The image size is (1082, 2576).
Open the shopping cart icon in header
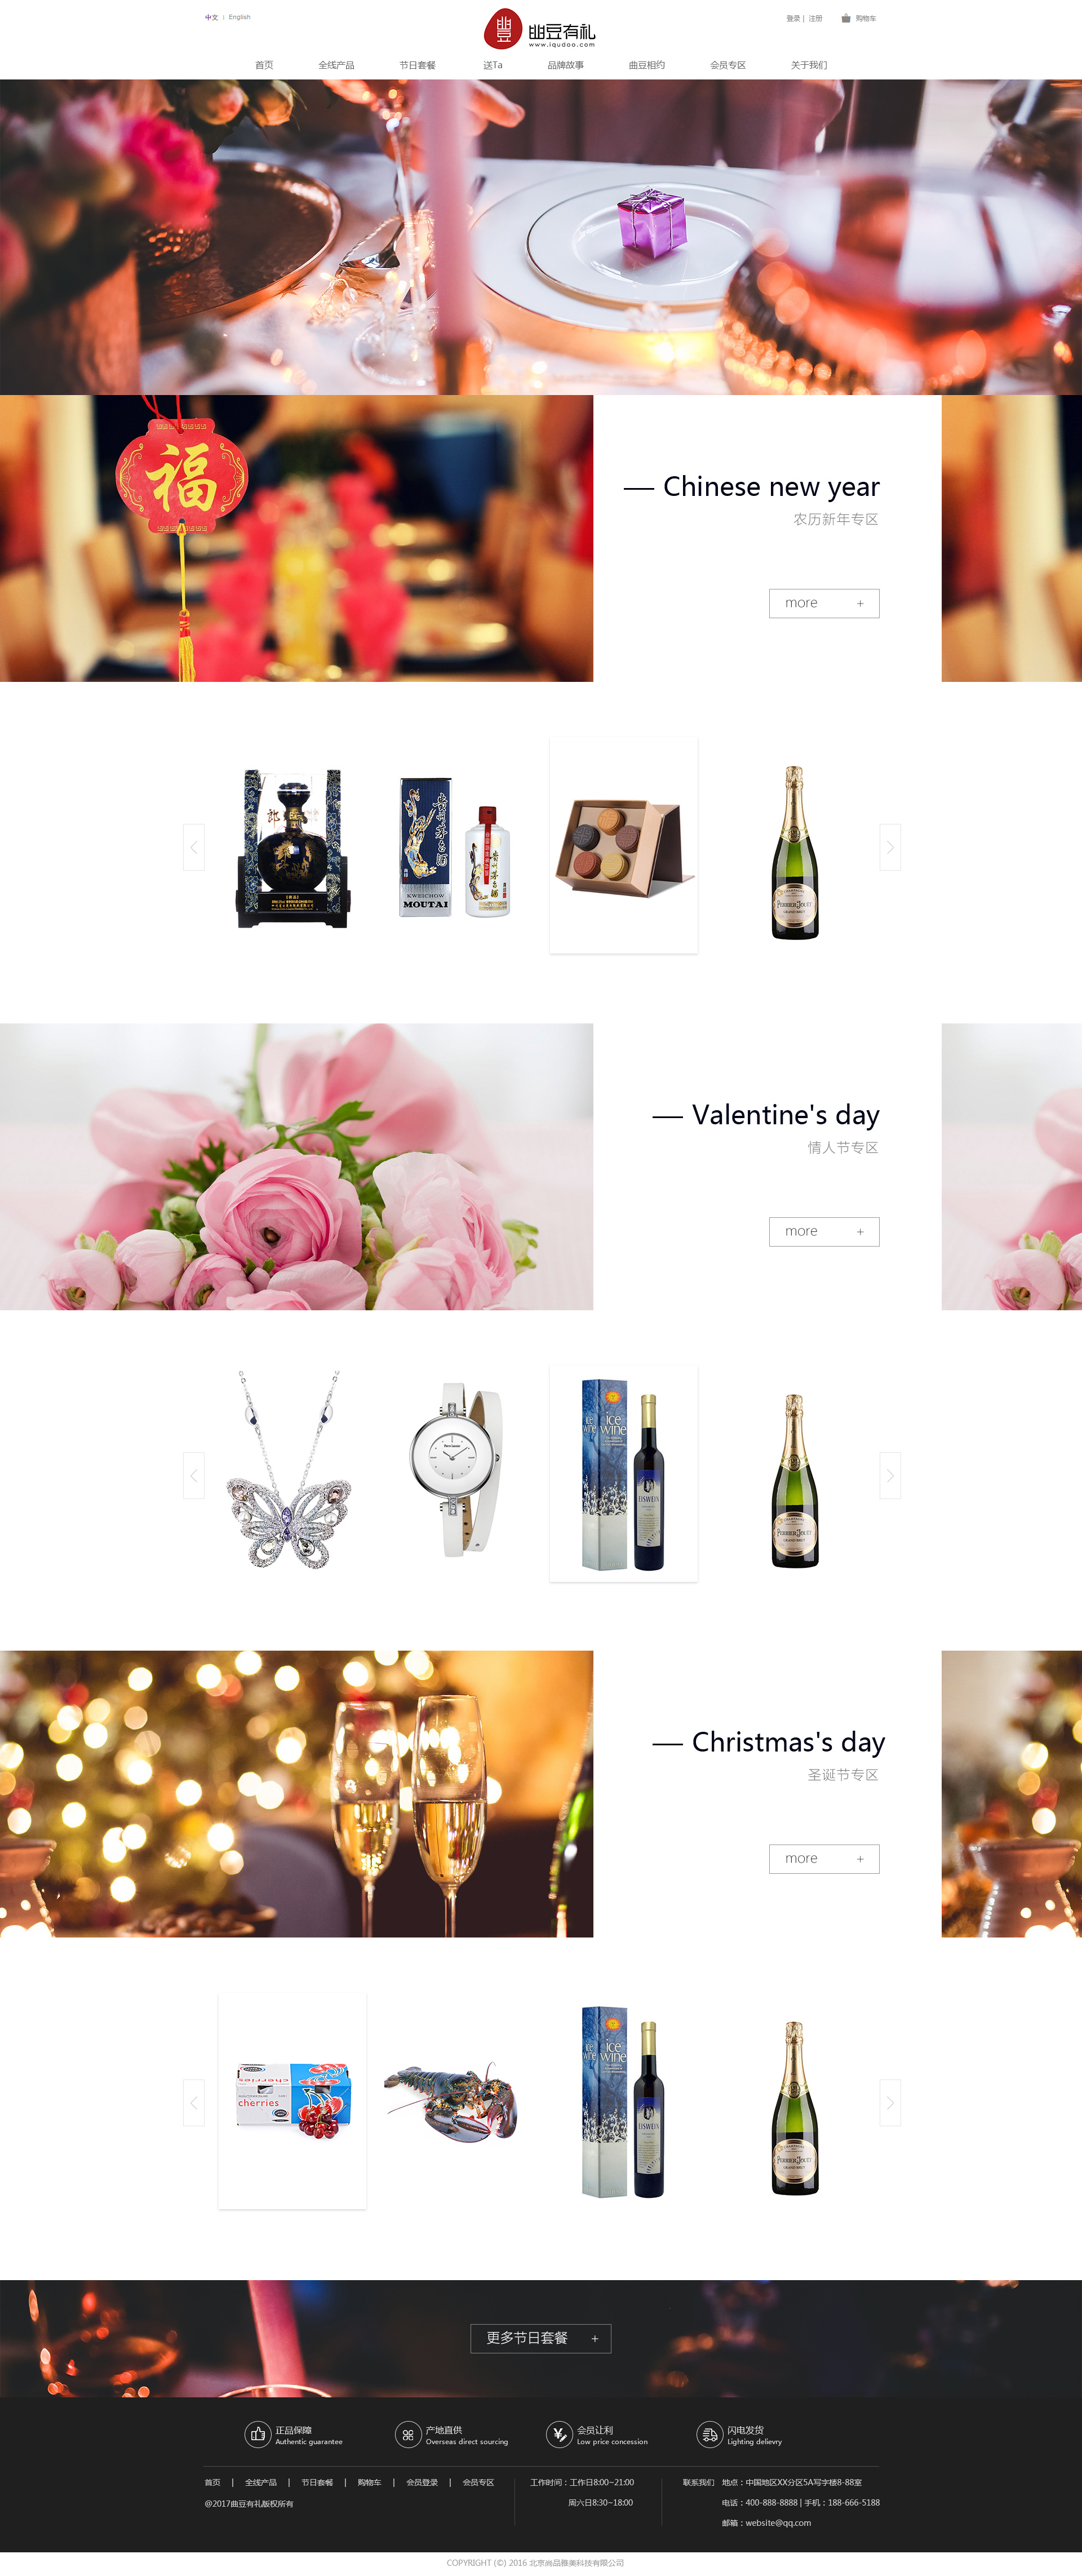[846, 18]
